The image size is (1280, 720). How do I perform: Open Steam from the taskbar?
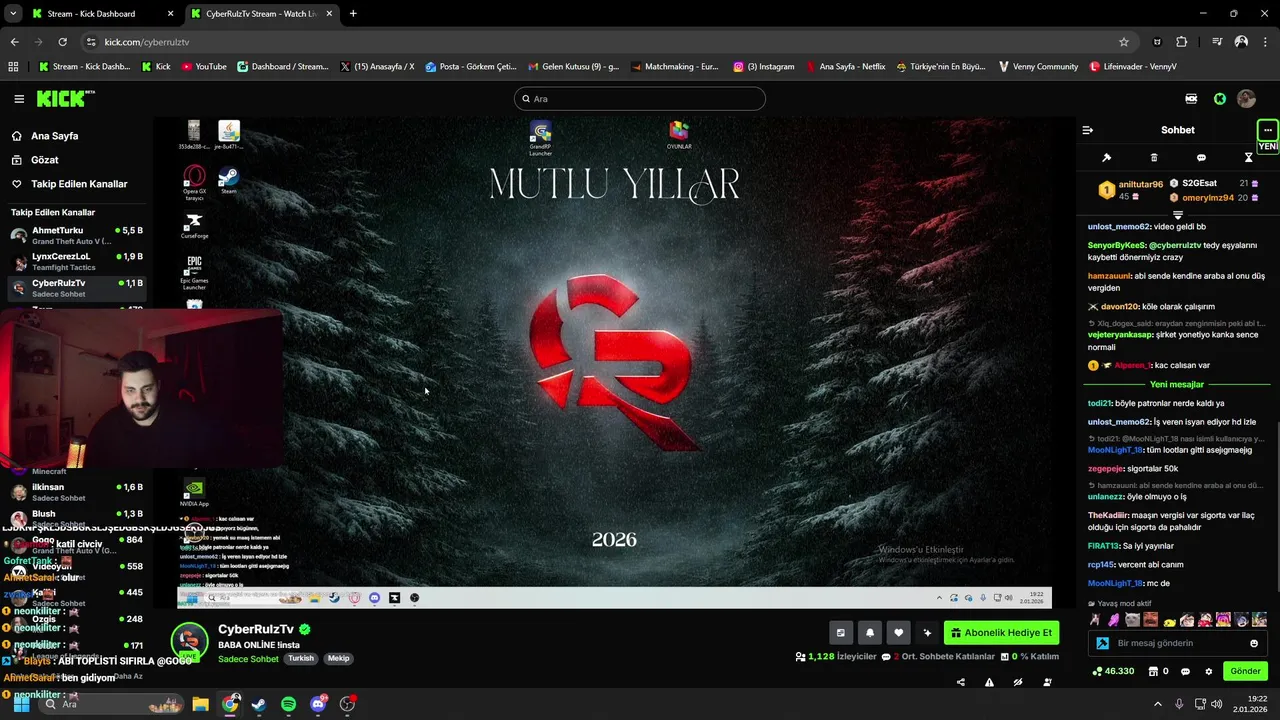pos(259,704)
